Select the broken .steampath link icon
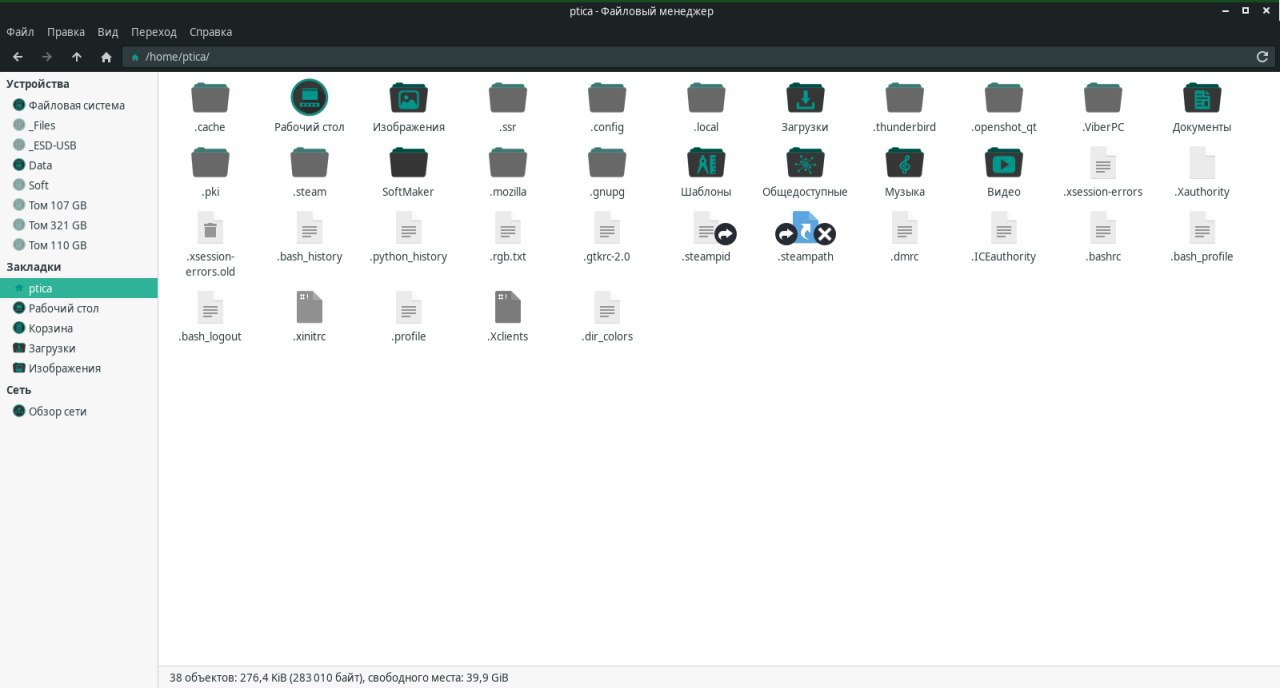The height and width of the screenshot is (688, 1280). (x=805, y=228)
